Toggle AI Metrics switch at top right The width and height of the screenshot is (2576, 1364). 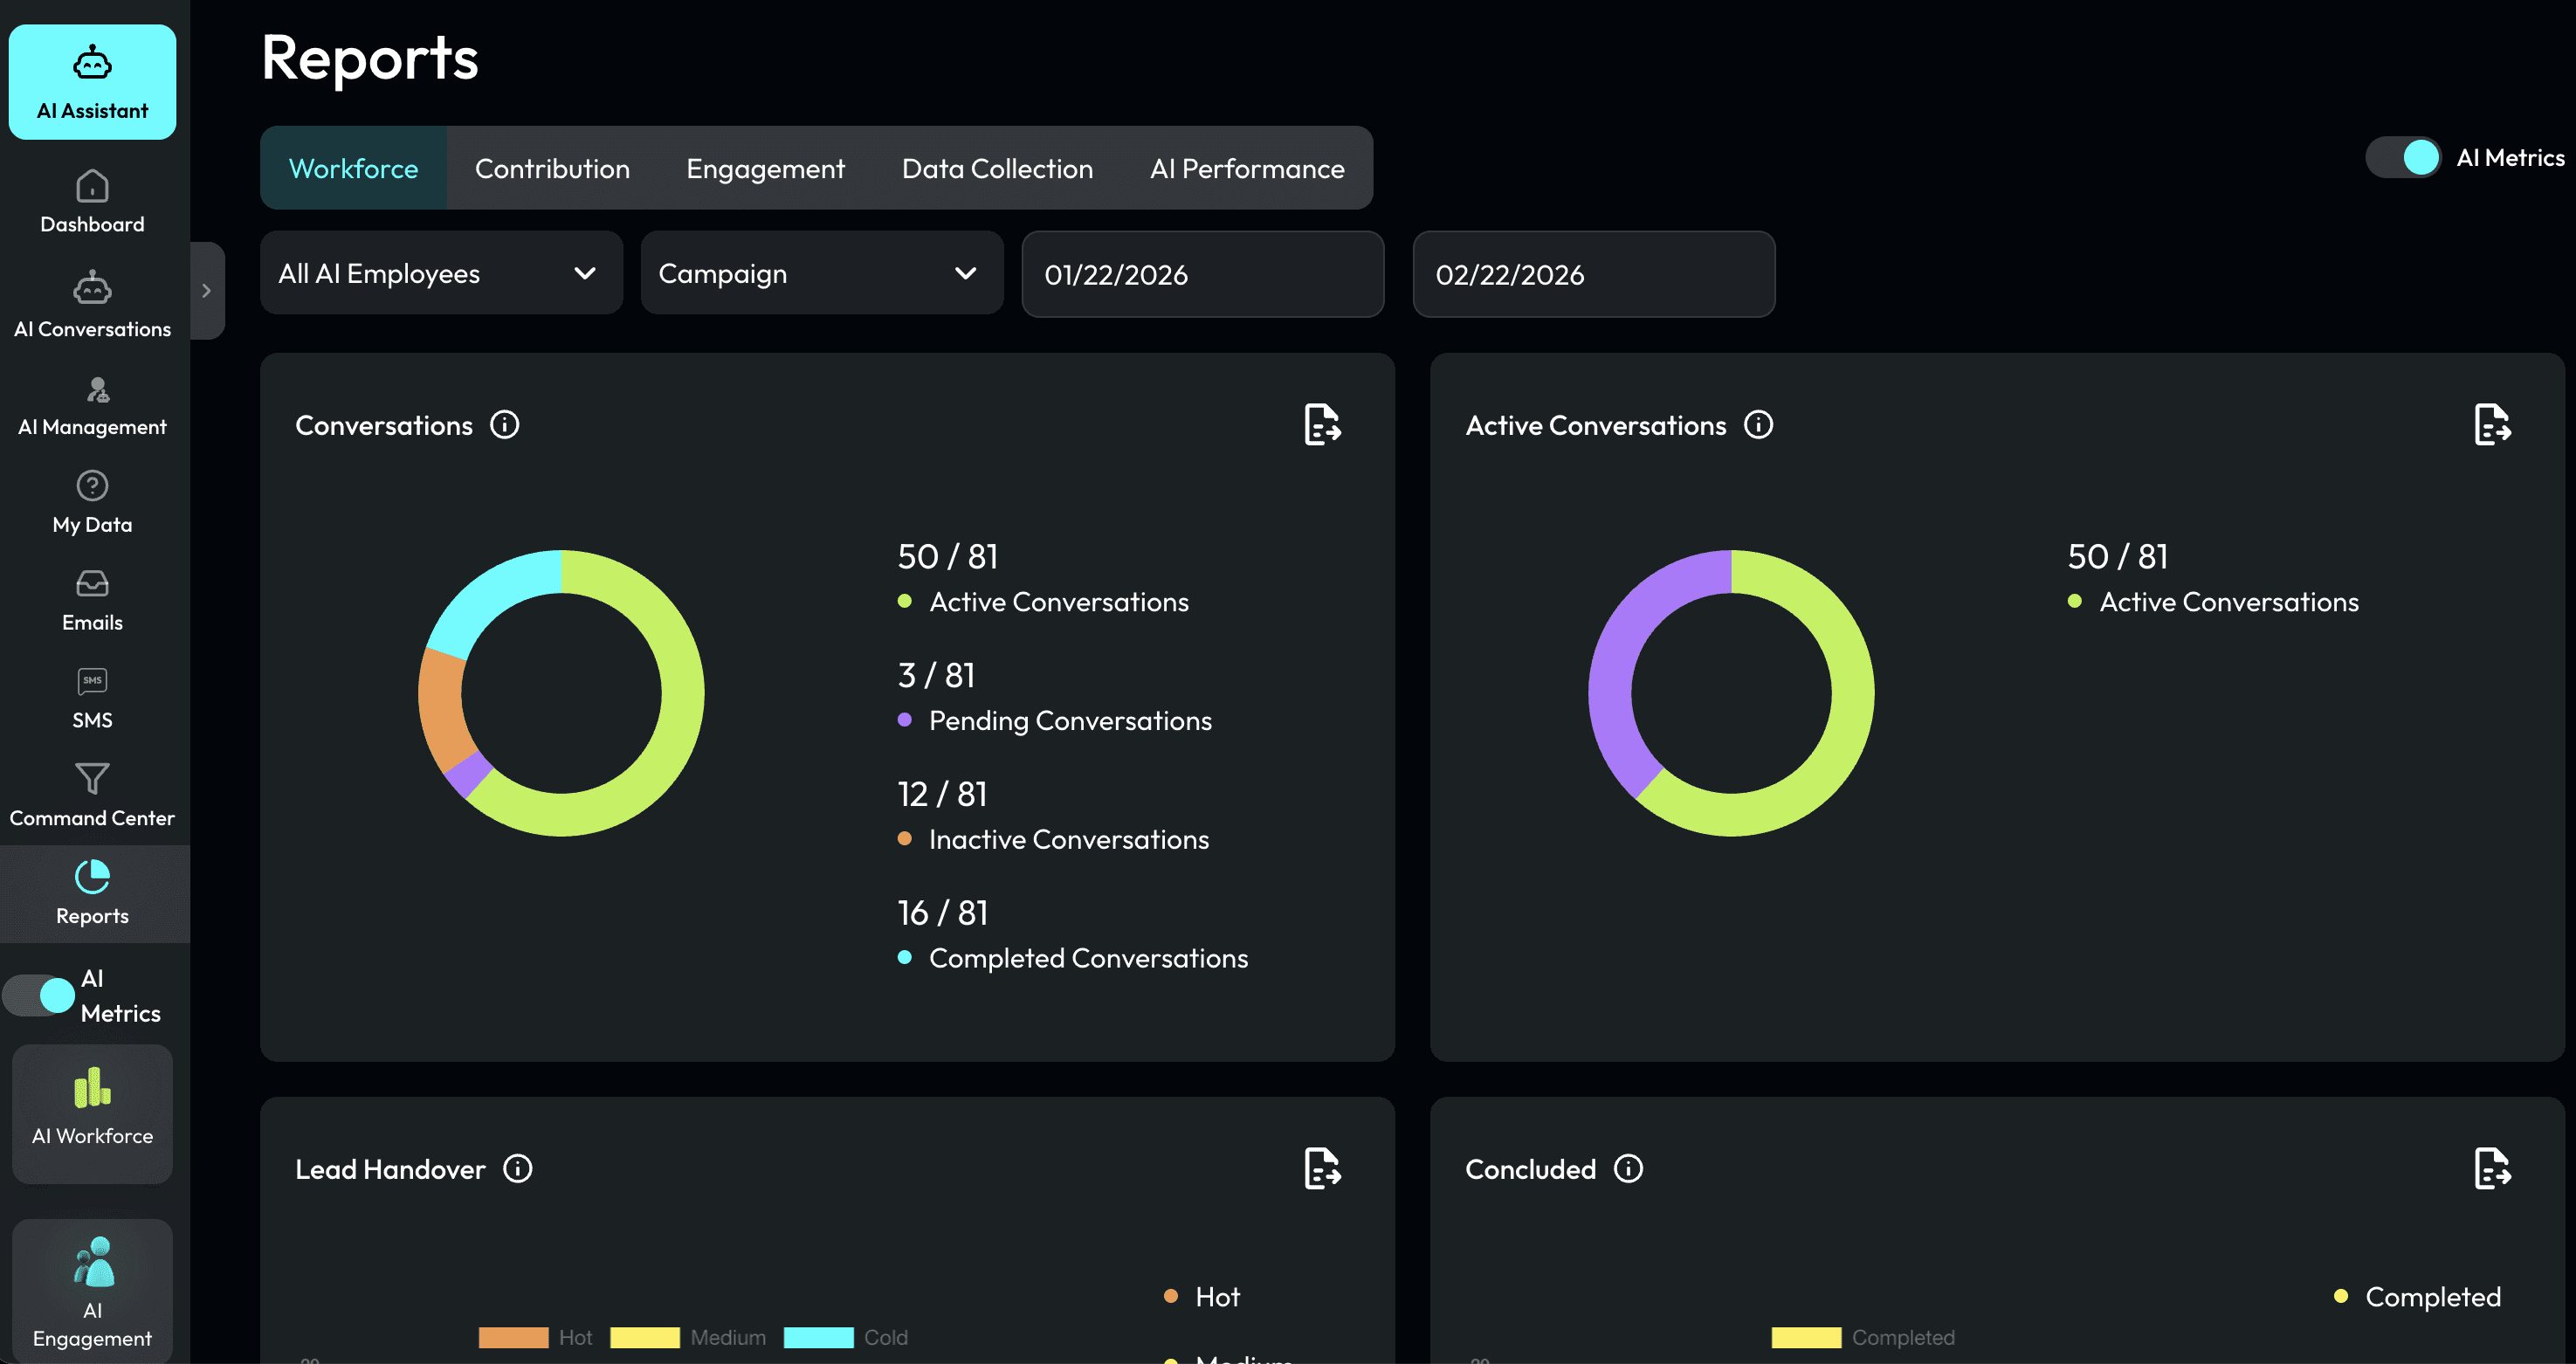pos(2403,157)
